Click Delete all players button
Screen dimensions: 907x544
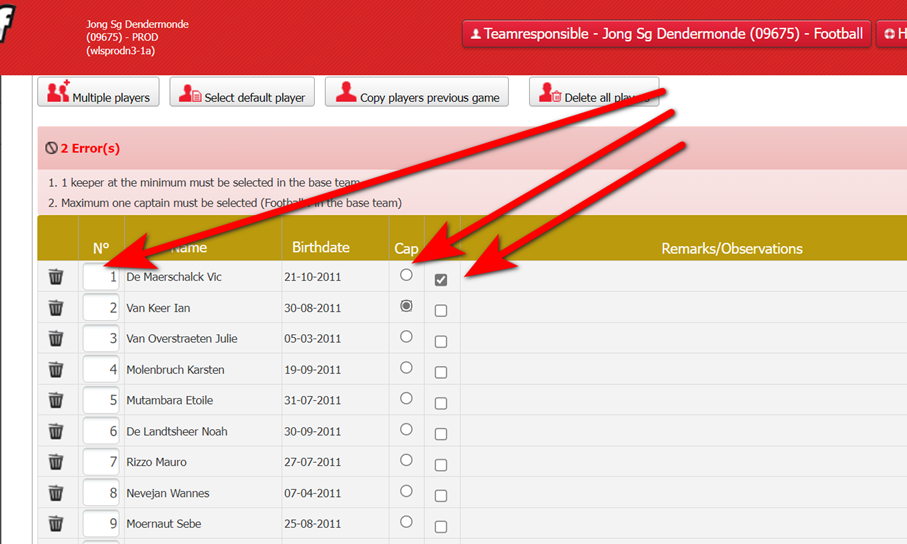coord(593,94)
